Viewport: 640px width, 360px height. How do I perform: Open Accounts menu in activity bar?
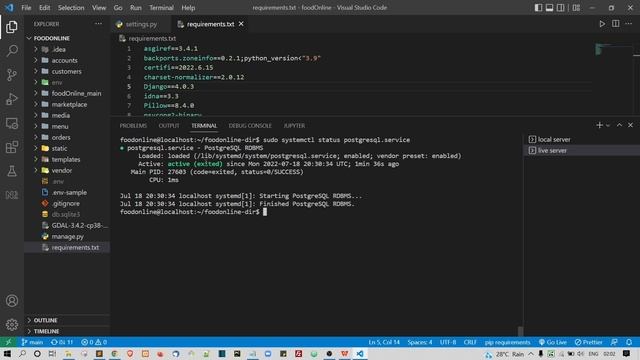point(12,301)
